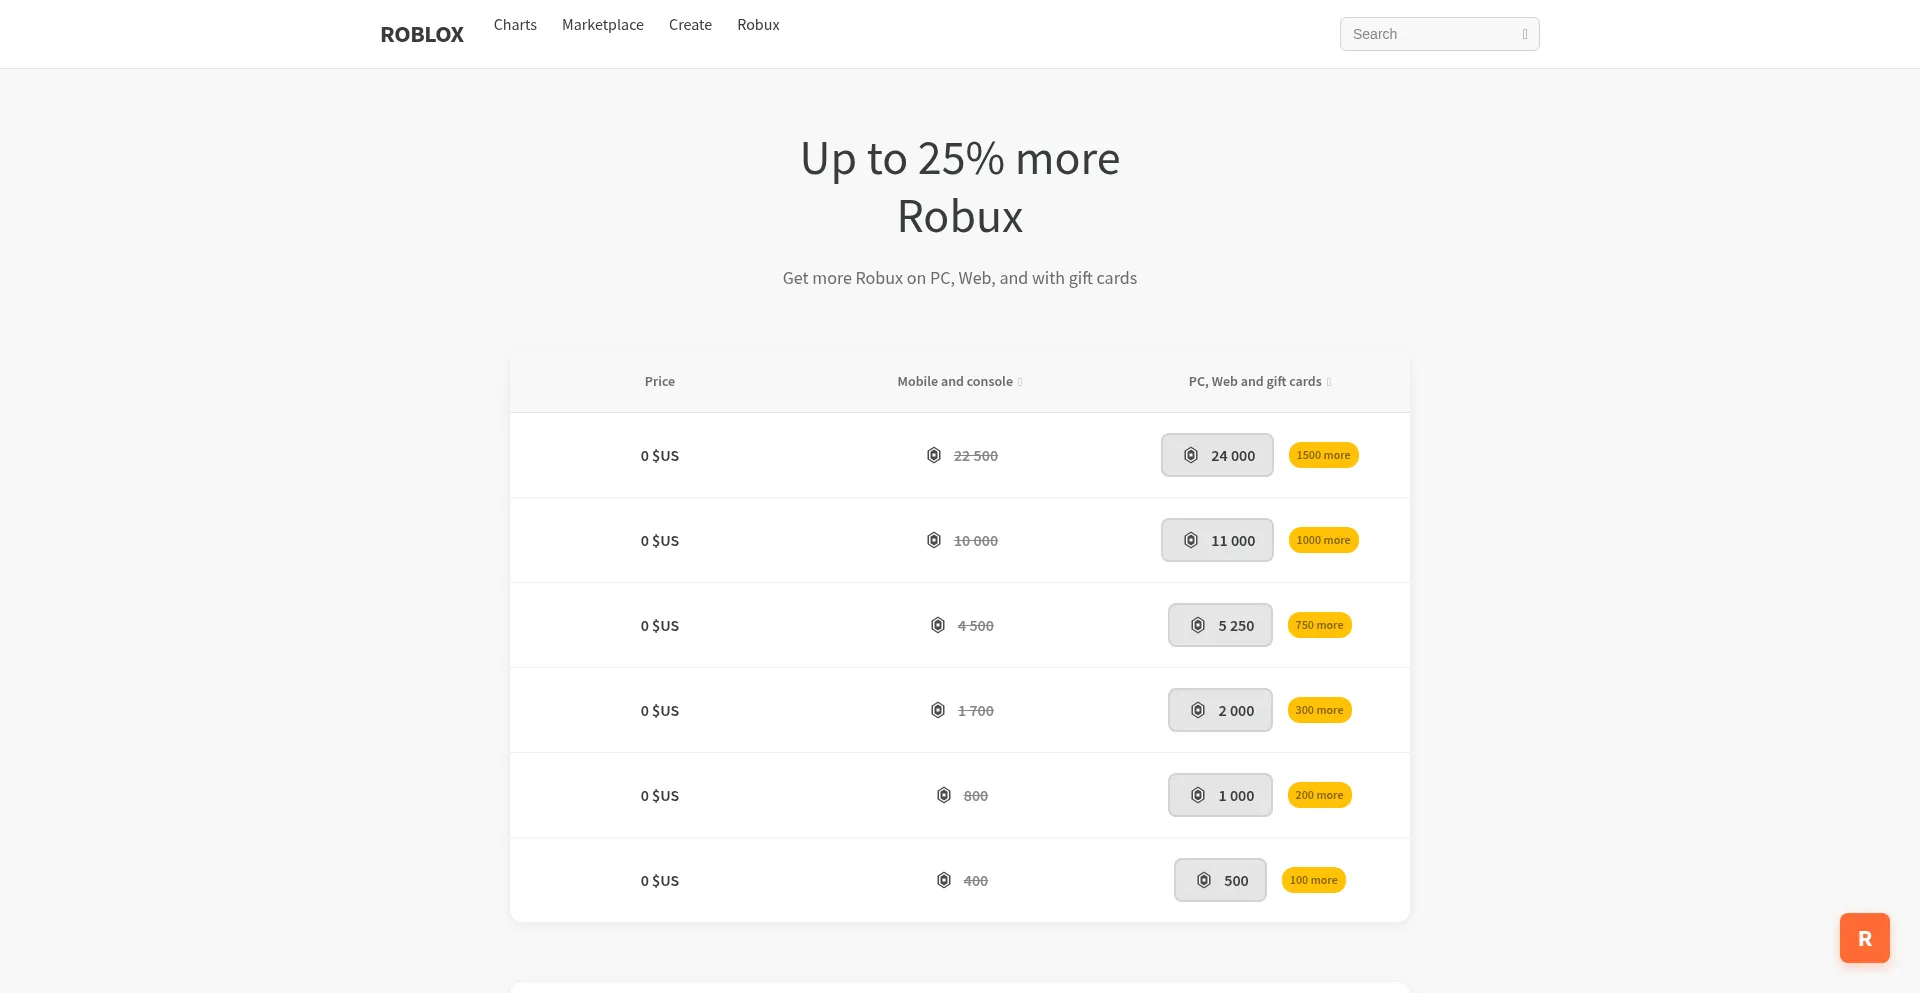
Task: Focus the Search input field
Action: coord(1430,34)
